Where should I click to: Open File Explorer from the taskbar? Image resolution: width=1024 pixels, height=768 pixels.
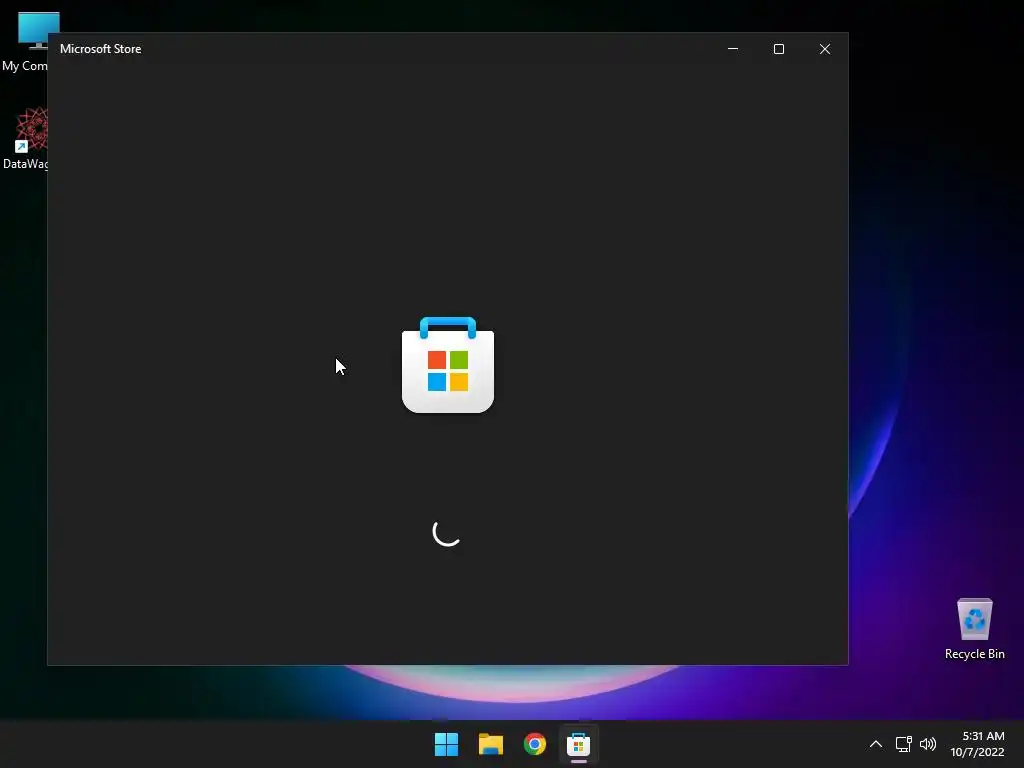pos(490,744)
